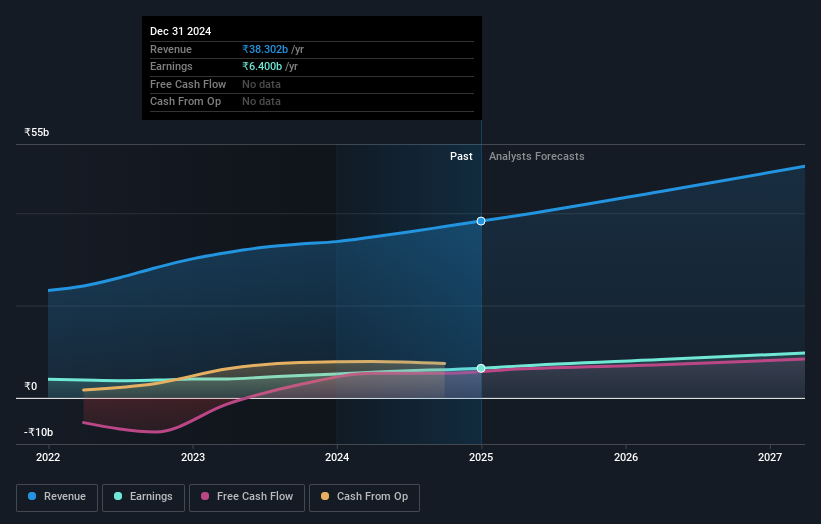821x524 pixels.
Task: Toggle the Cash From Op legend button
Action: [x=364, y=497]
